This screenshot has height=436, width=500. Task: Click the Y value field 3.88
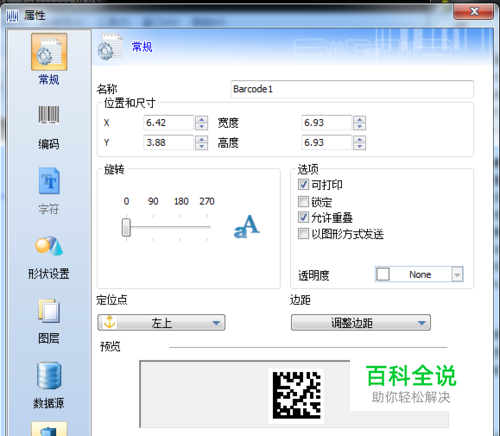[168, 143]
